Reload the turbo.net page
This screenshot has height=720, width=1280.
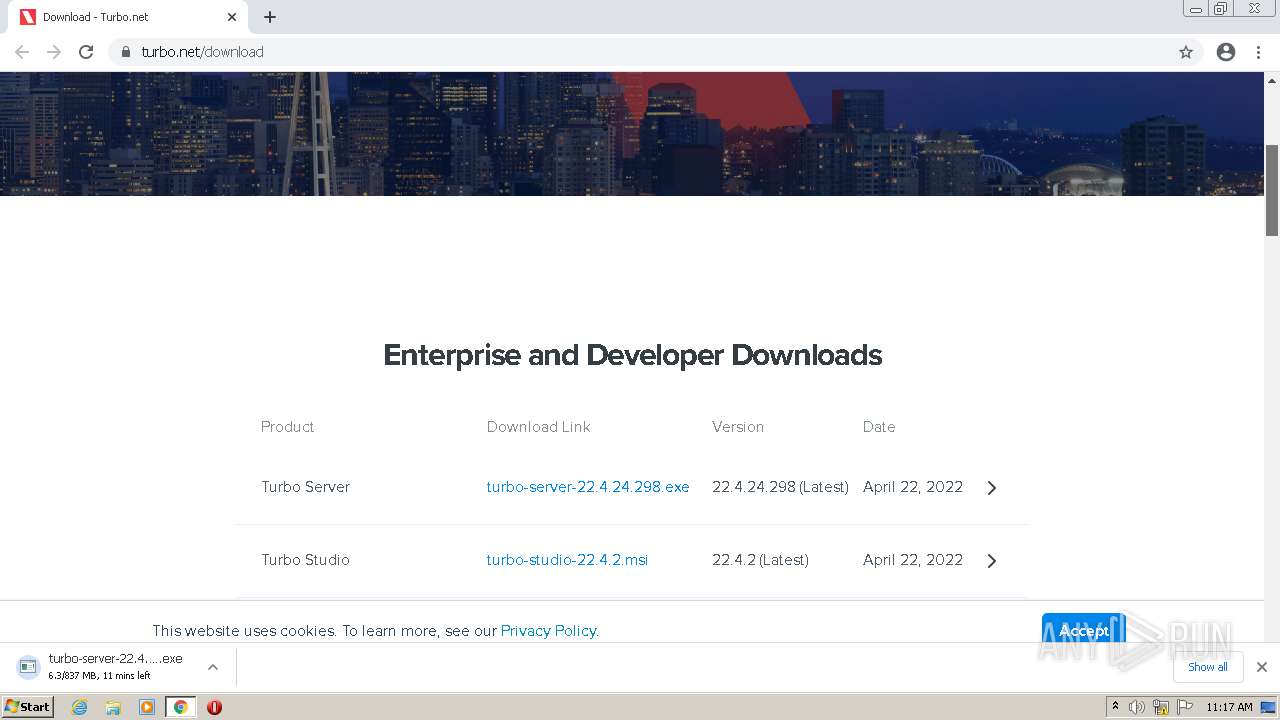pos(86,52)
